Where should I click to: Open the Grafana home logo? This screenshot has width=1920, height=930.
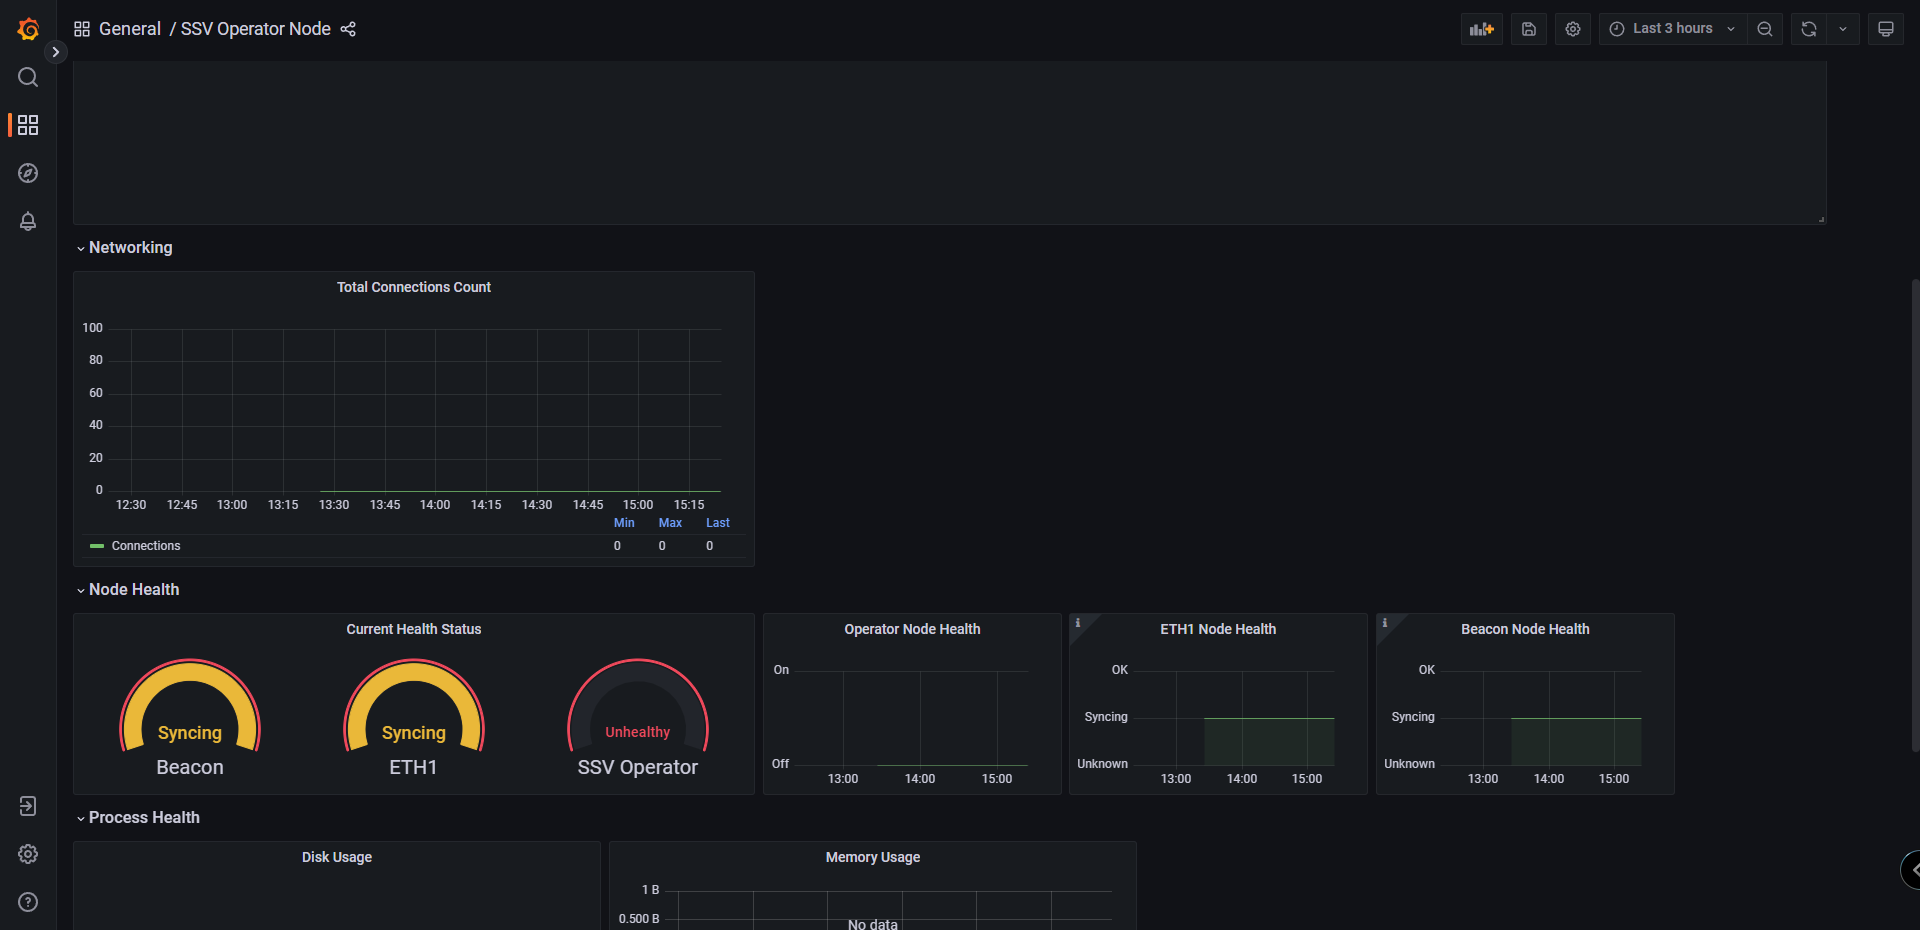[28, 29]
